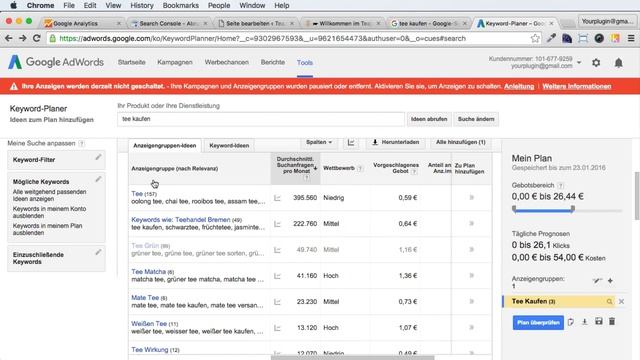Switch to Search Console browser tab

(x=169, y=23)
